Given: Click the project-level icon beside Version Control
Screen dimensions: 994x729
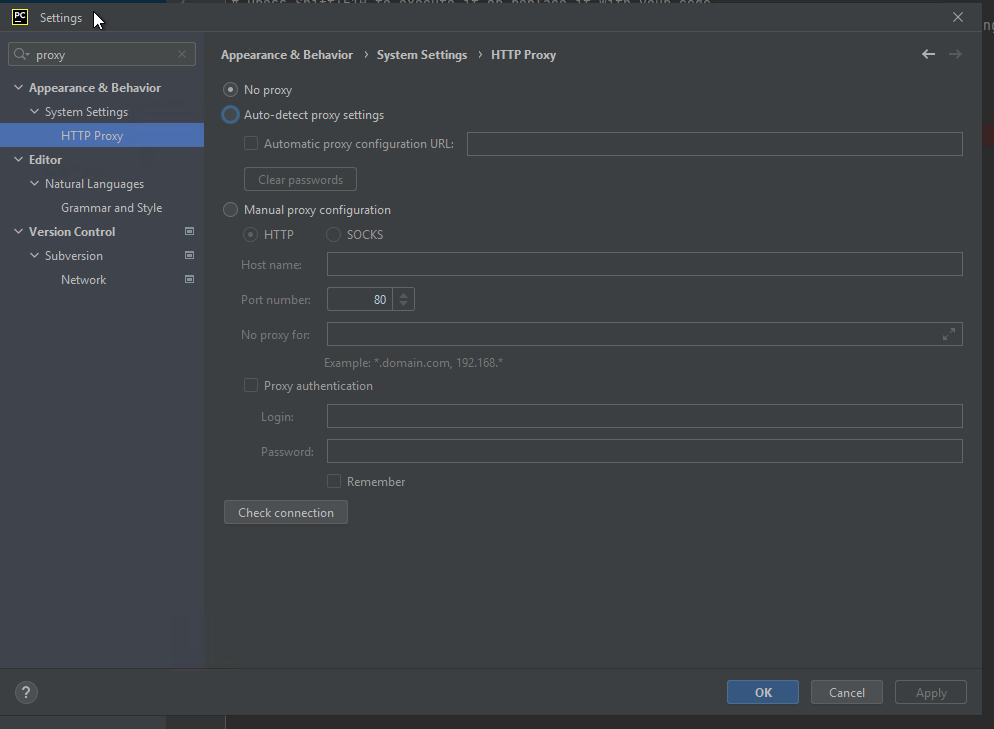Looking at the screenshot, I should (x=189, y=232).
